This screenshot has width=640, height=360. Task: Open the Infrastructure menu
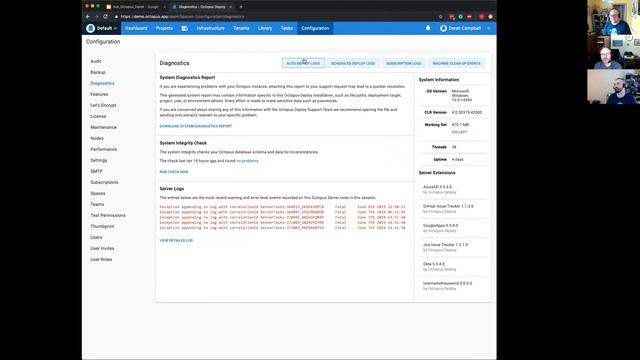click(211, 28)
